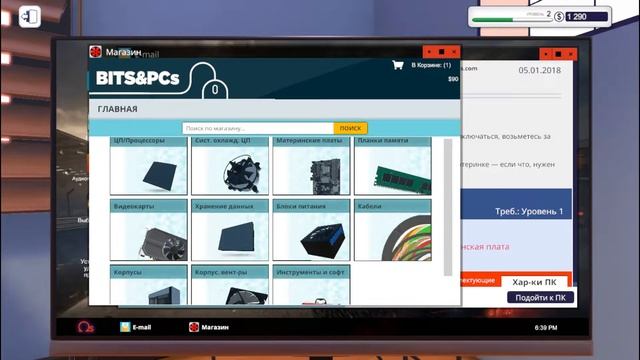Open Магазин from the taskbar
This screenshot has height=360, width=640.
coord(209,327)
